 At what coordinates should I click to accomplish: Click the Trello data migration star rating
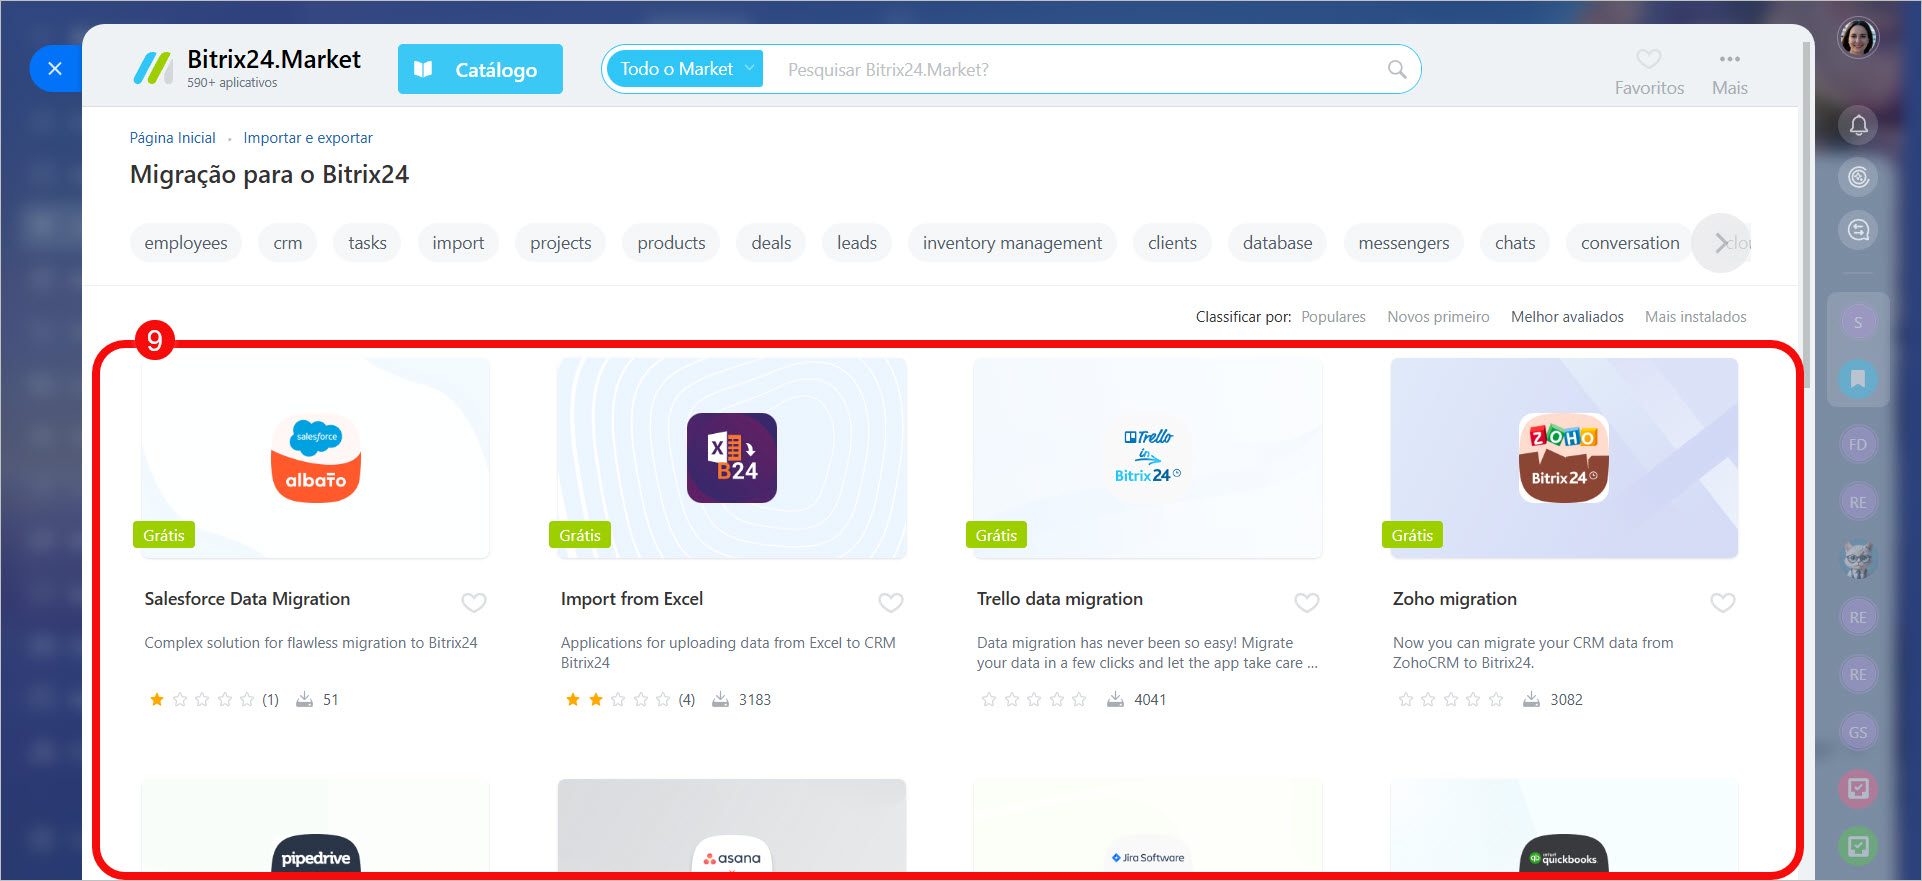1034,700
